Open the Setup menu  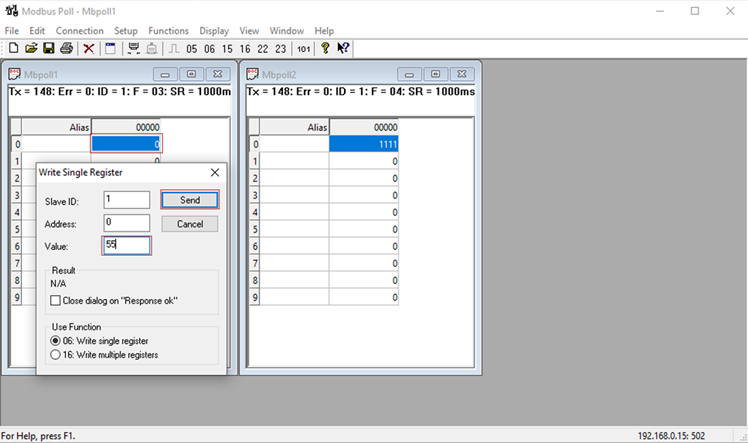pos(126,31)
